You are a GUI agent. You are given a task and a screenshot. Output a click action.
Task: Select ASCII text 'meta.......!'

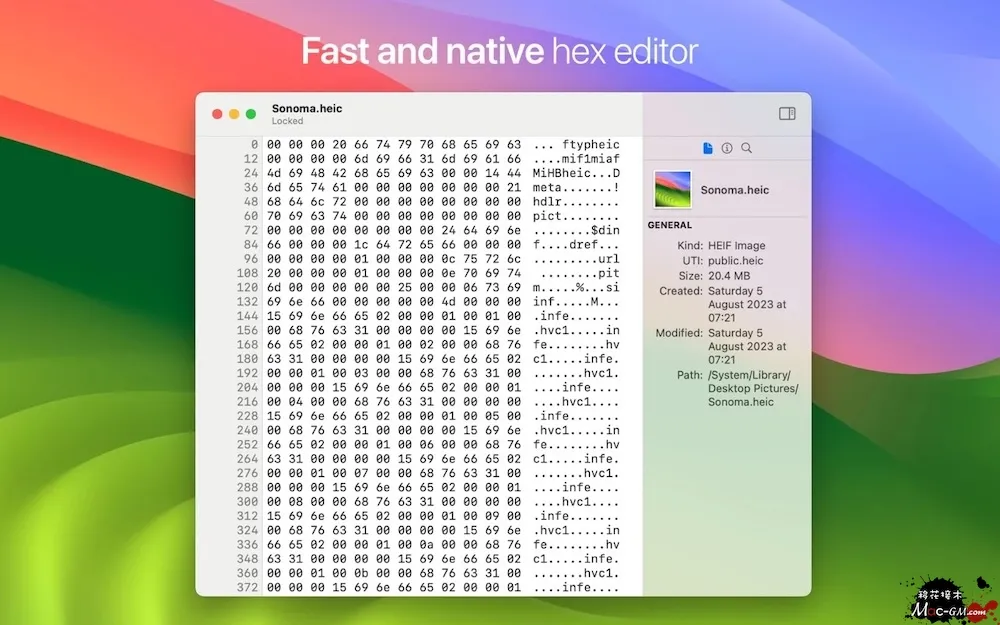(576, 188)
